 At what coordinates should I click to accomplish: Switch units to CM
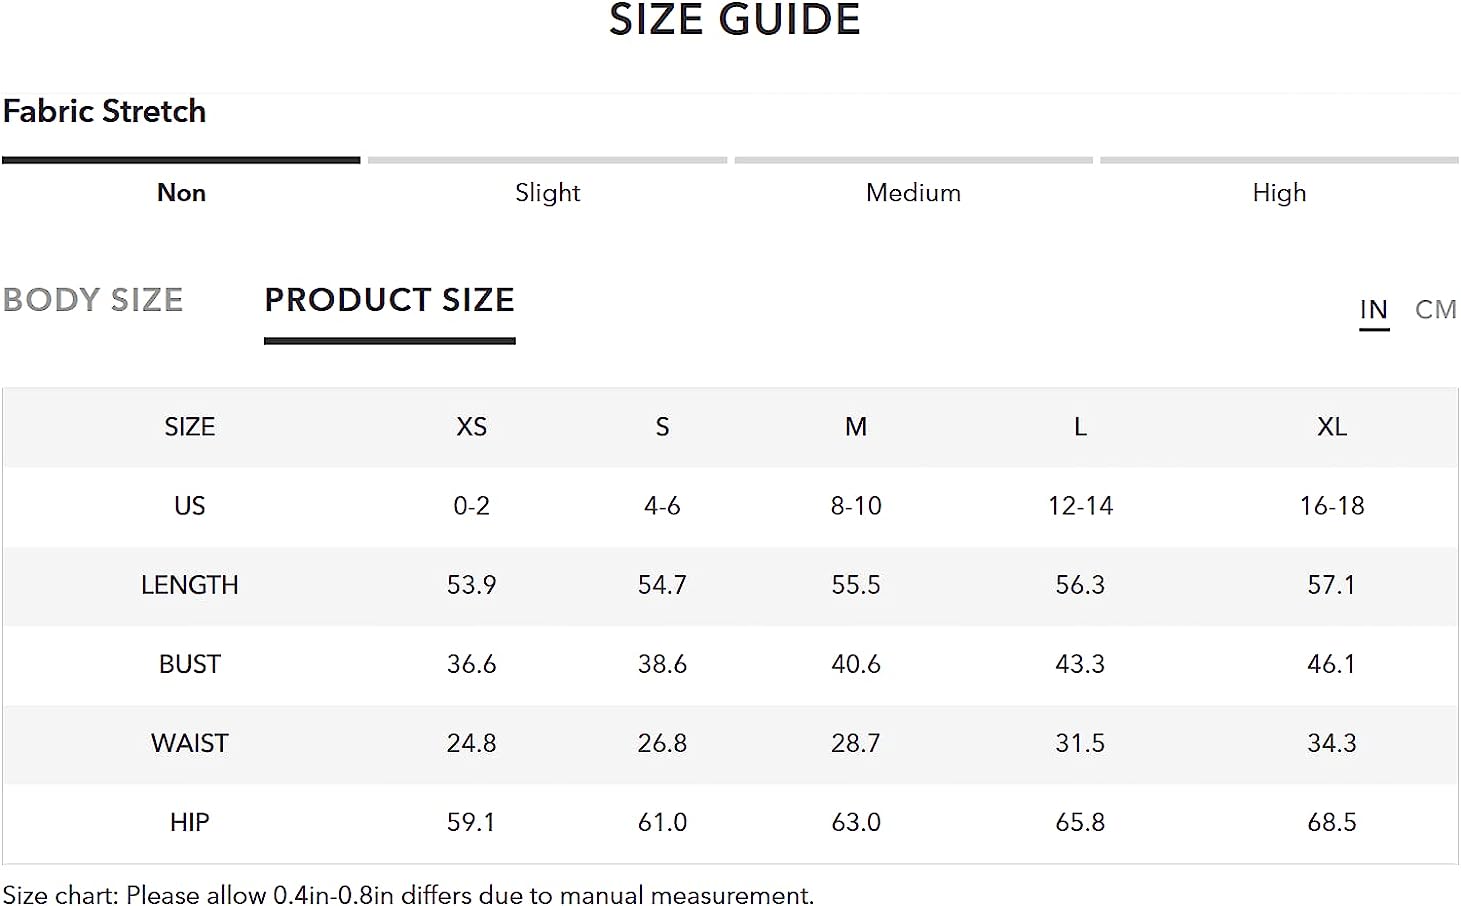point(1435,310)
